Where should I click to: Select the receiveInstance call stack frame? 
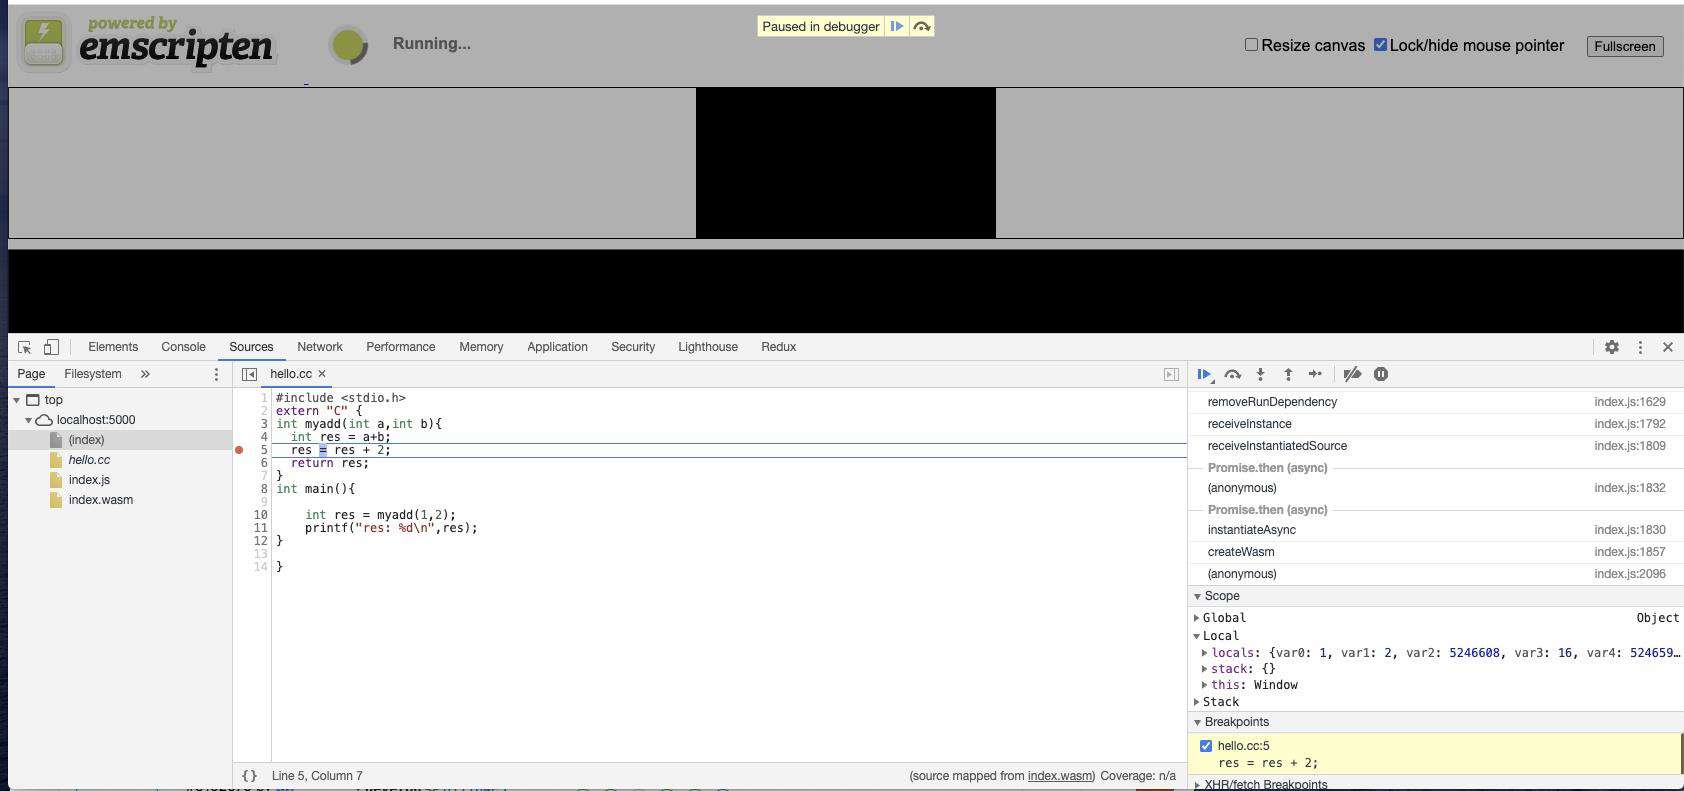(1436, 424)
